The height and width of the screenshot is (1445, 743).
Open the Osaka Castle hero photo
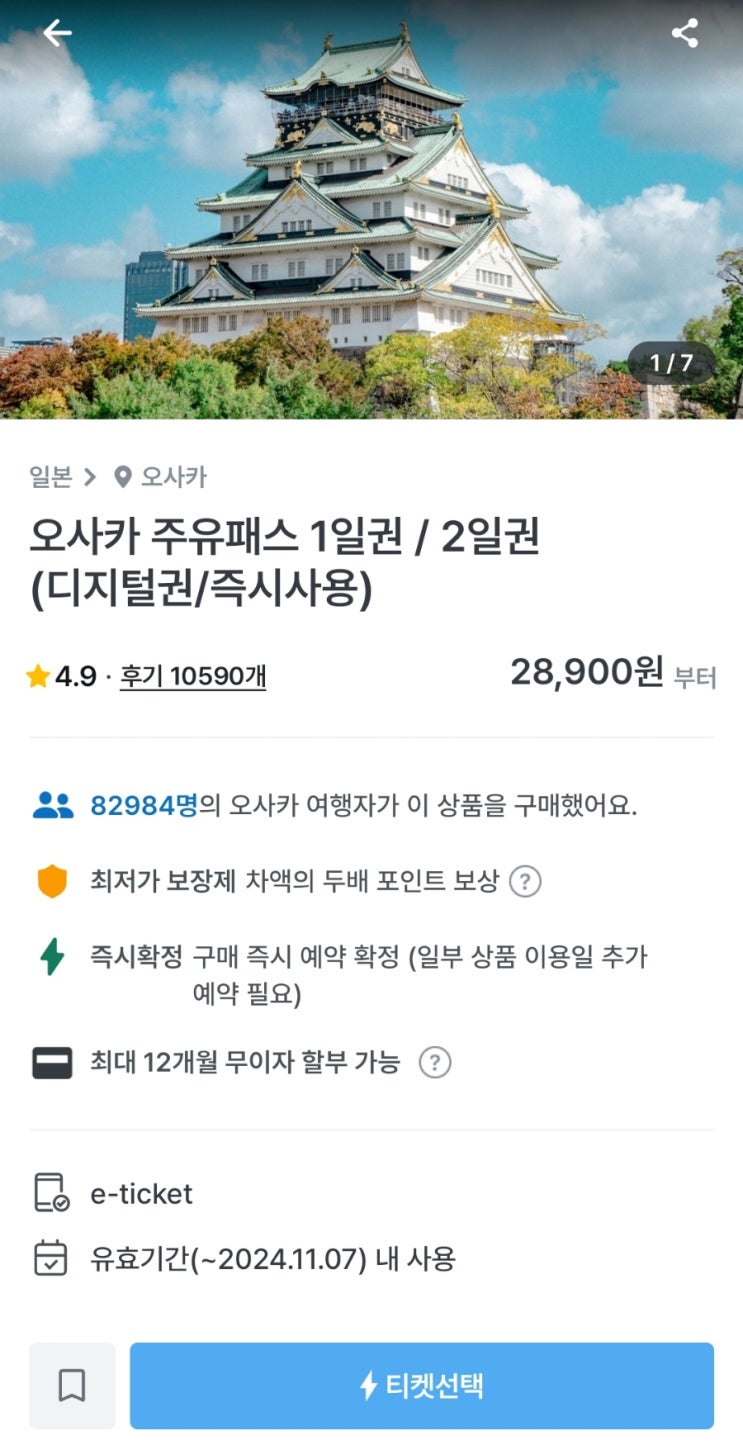[370, 200]
